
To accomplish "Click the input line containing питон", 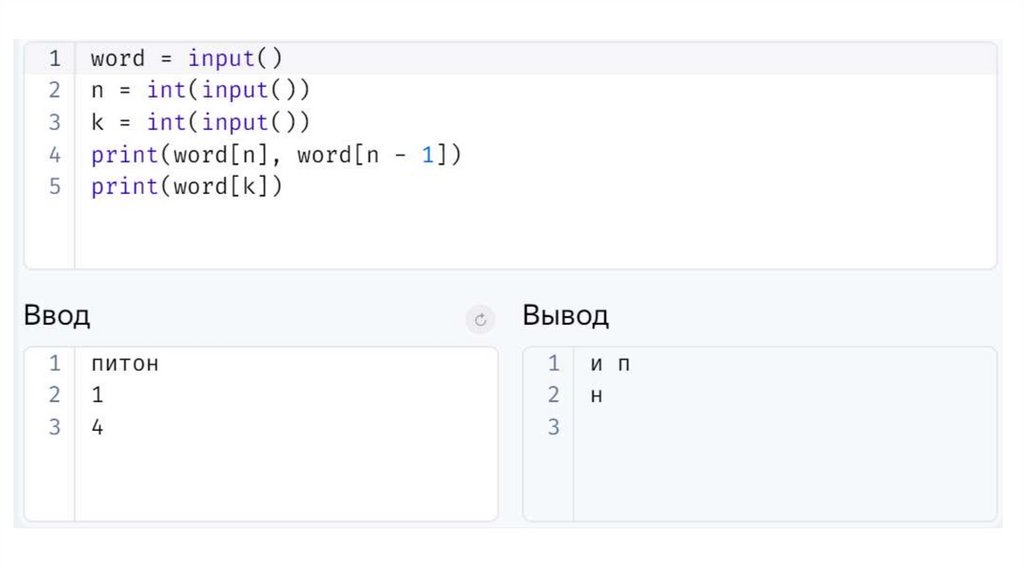I will [125, 364].
